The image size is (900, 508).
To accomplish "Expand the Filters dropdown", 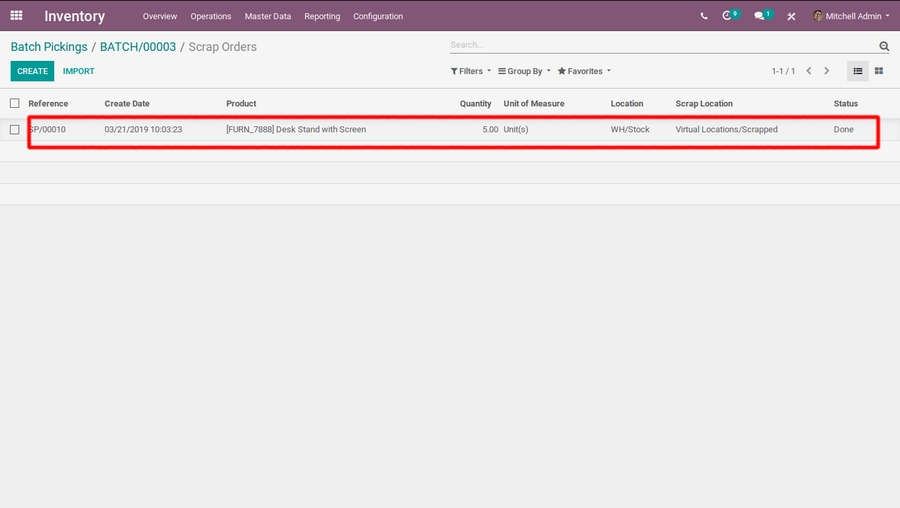I will 470,71.
